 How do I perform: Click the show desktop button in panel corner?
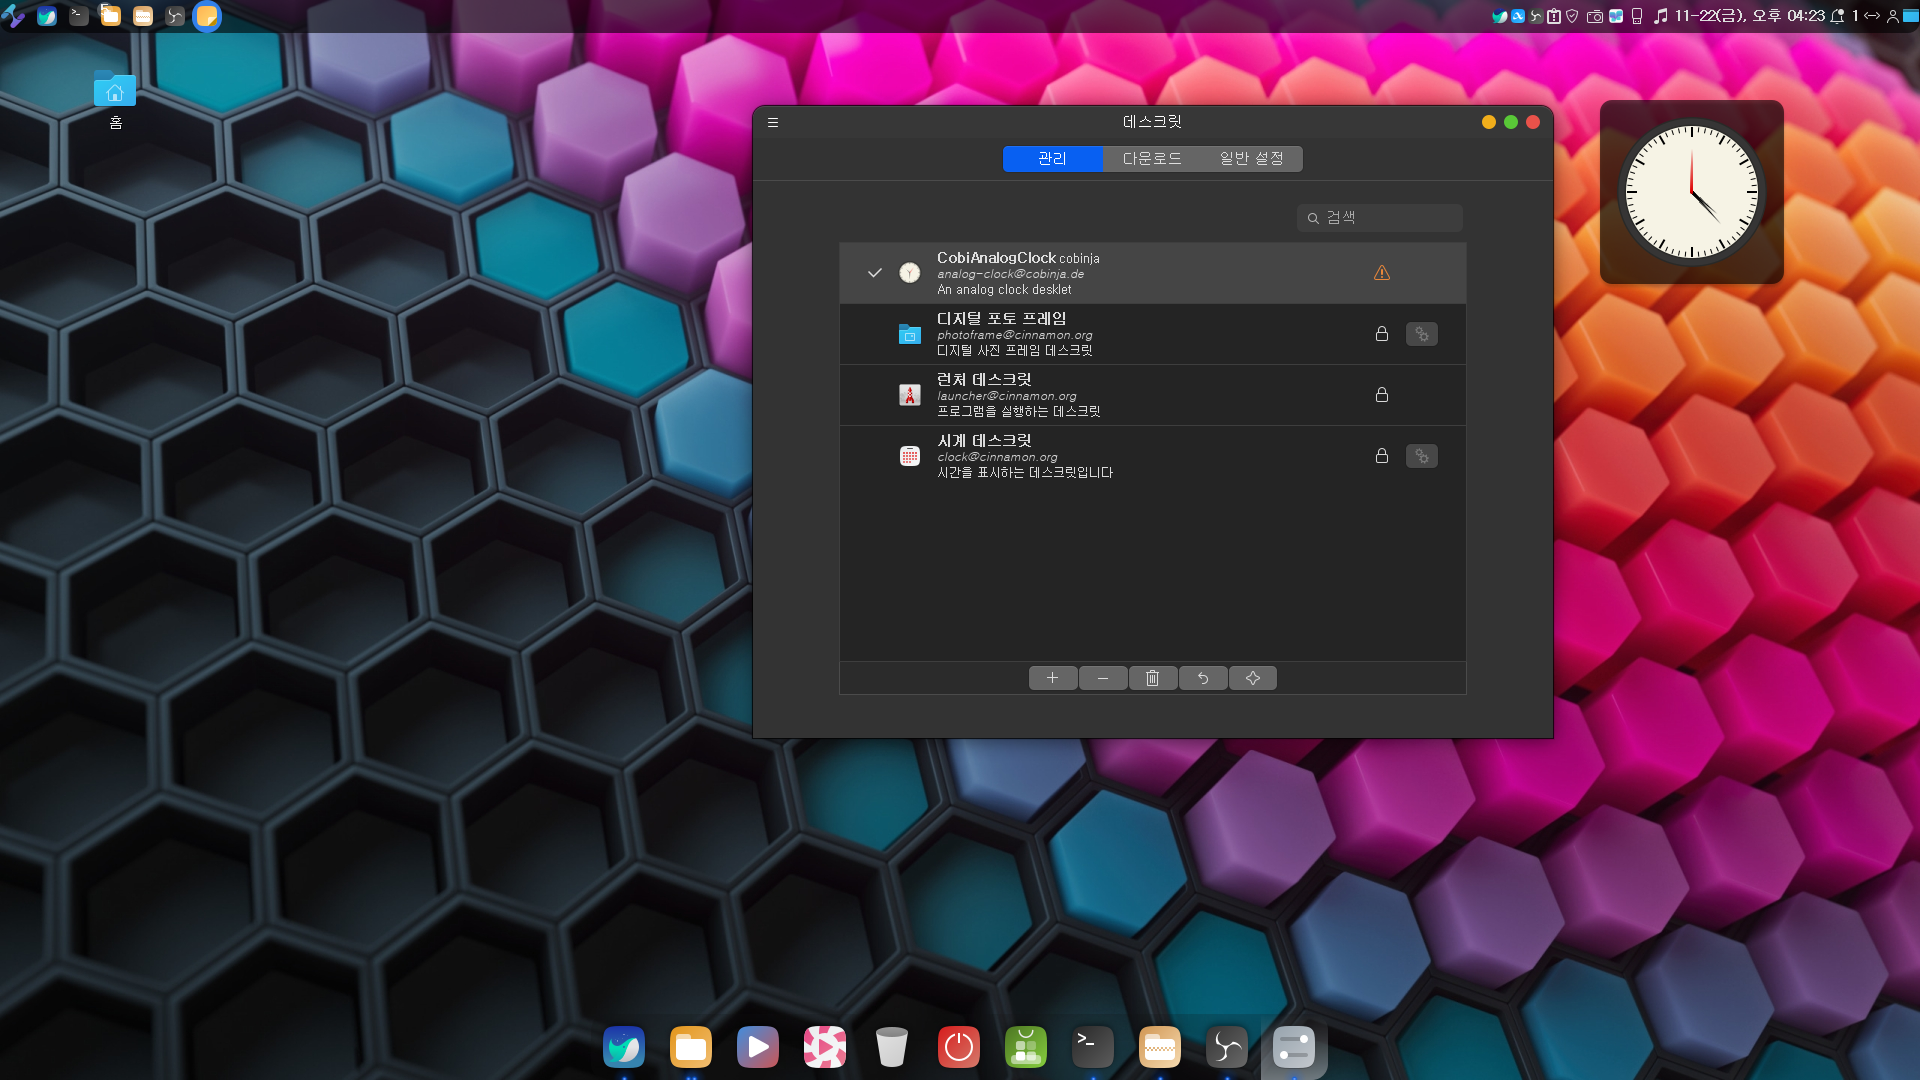point(1911,16)
